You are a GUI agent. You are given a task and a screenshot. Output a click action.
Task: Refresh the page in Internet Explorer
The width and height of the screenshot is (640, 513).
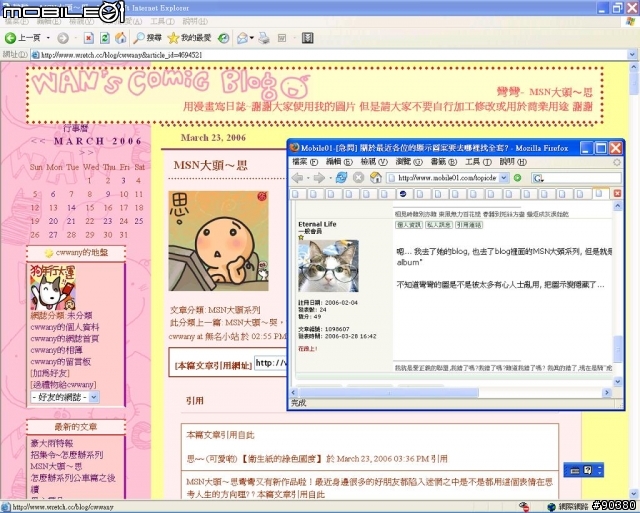(x=105, y=38)
